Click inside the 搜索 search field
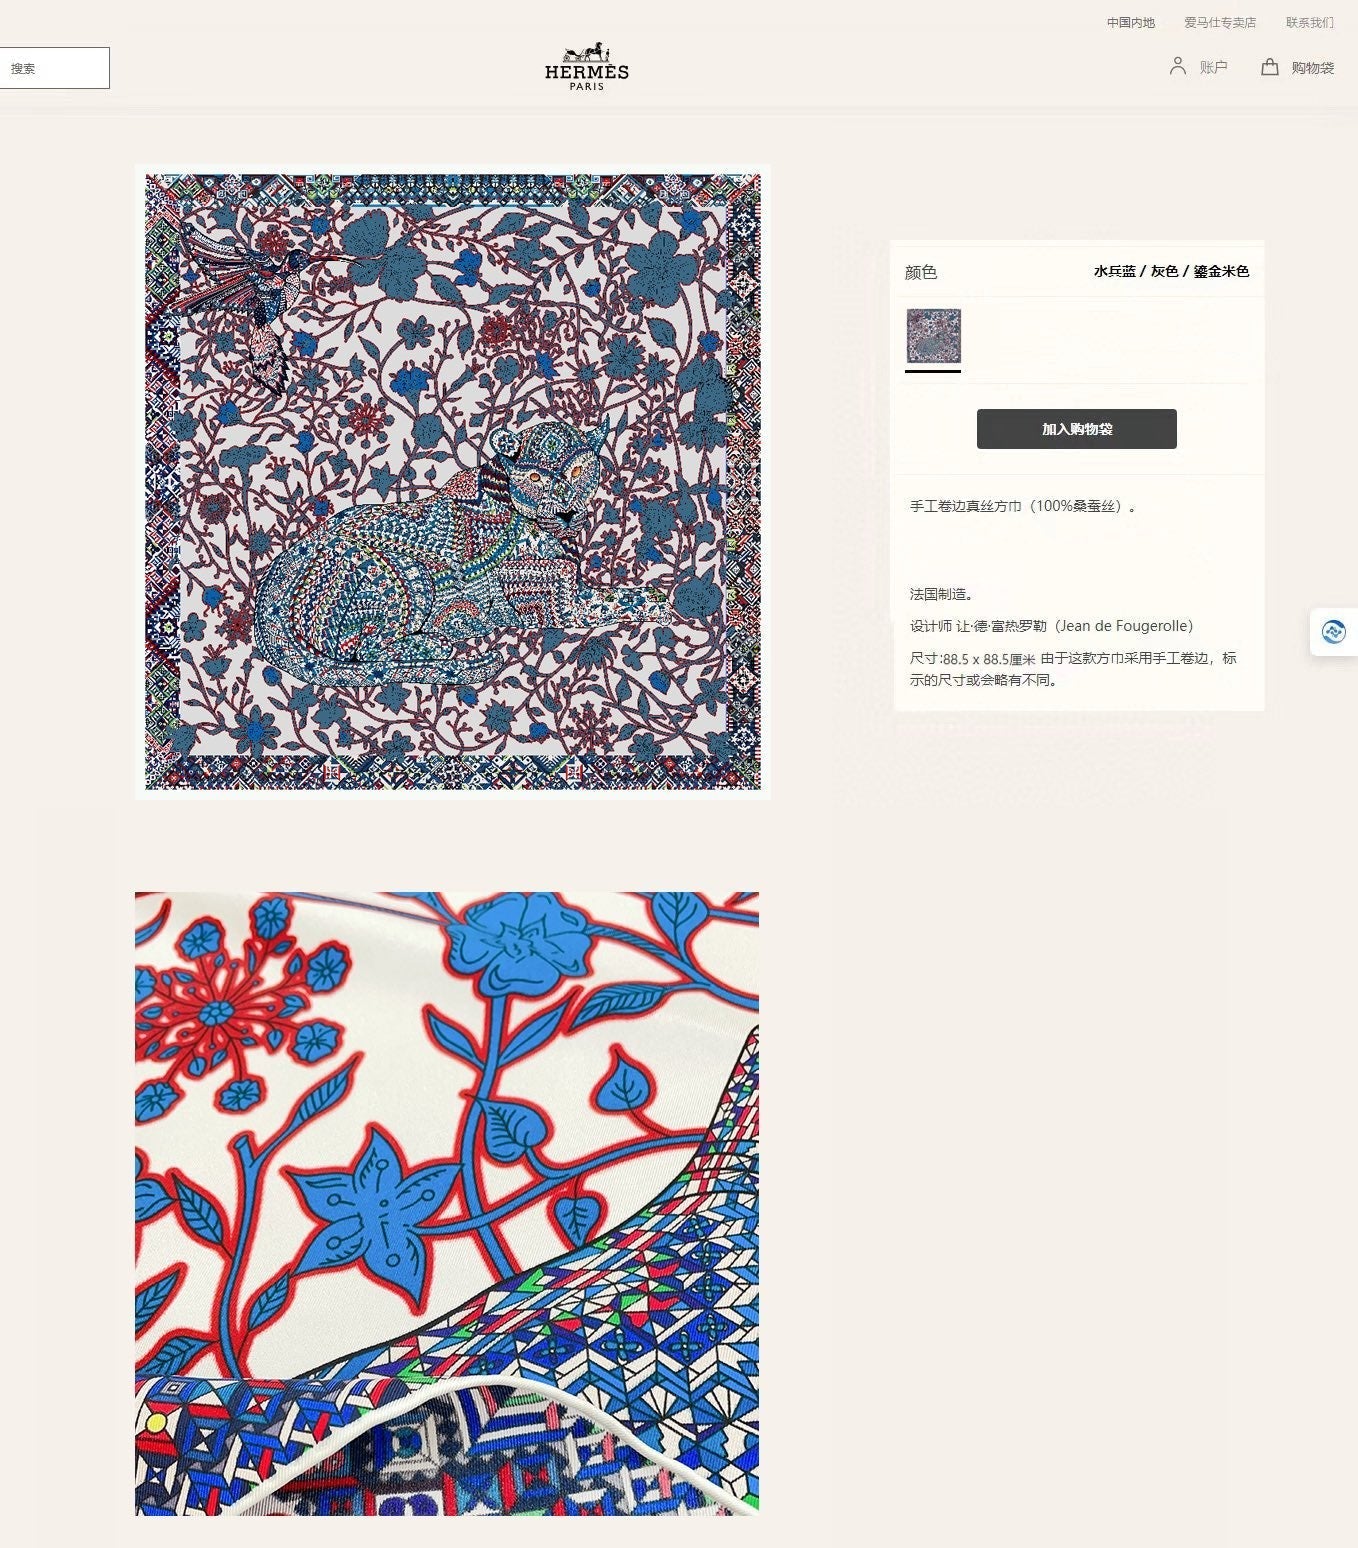Screen dimensions: 1358x1548 tap(54, 68)
